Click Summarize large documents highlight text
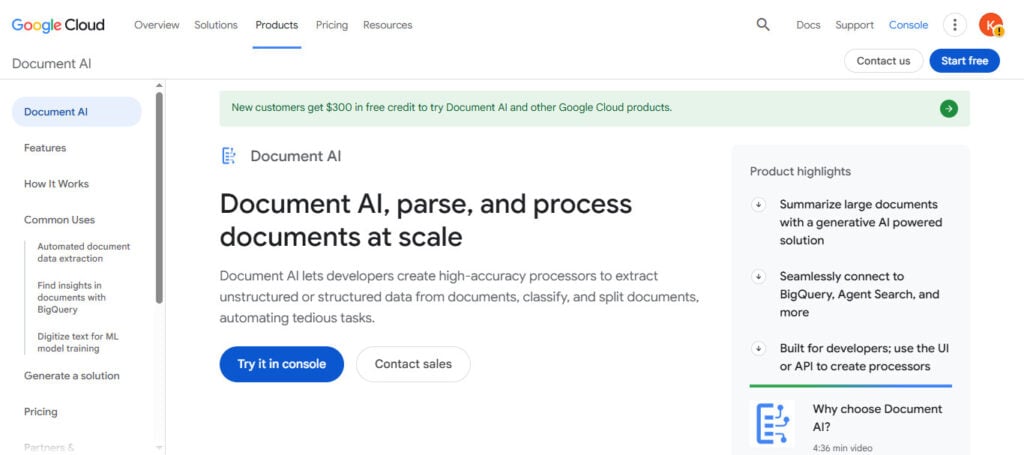The height and width of the screenshot is (455, 1024). (x=861, y=223)
